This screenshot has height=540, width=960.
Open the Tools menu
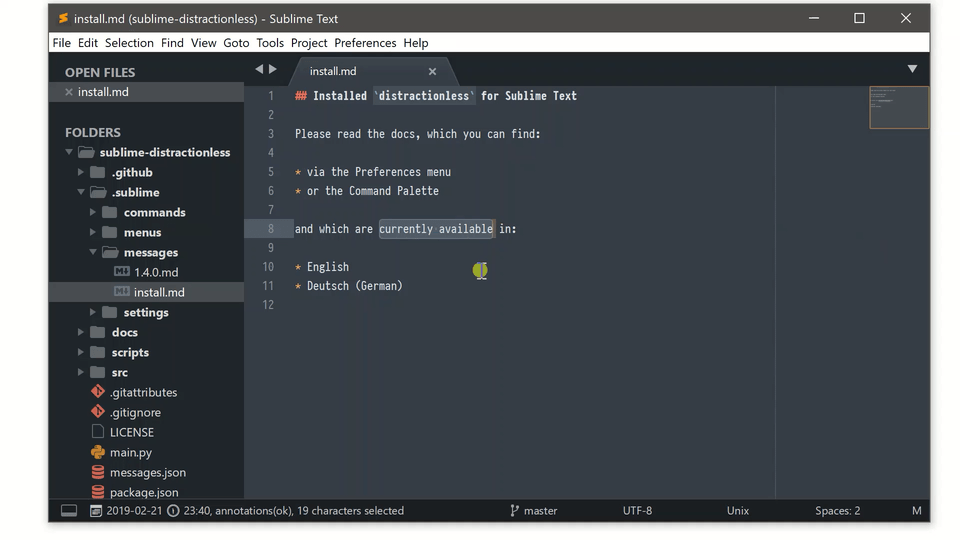pyautogui.click(x=270, y=43)
